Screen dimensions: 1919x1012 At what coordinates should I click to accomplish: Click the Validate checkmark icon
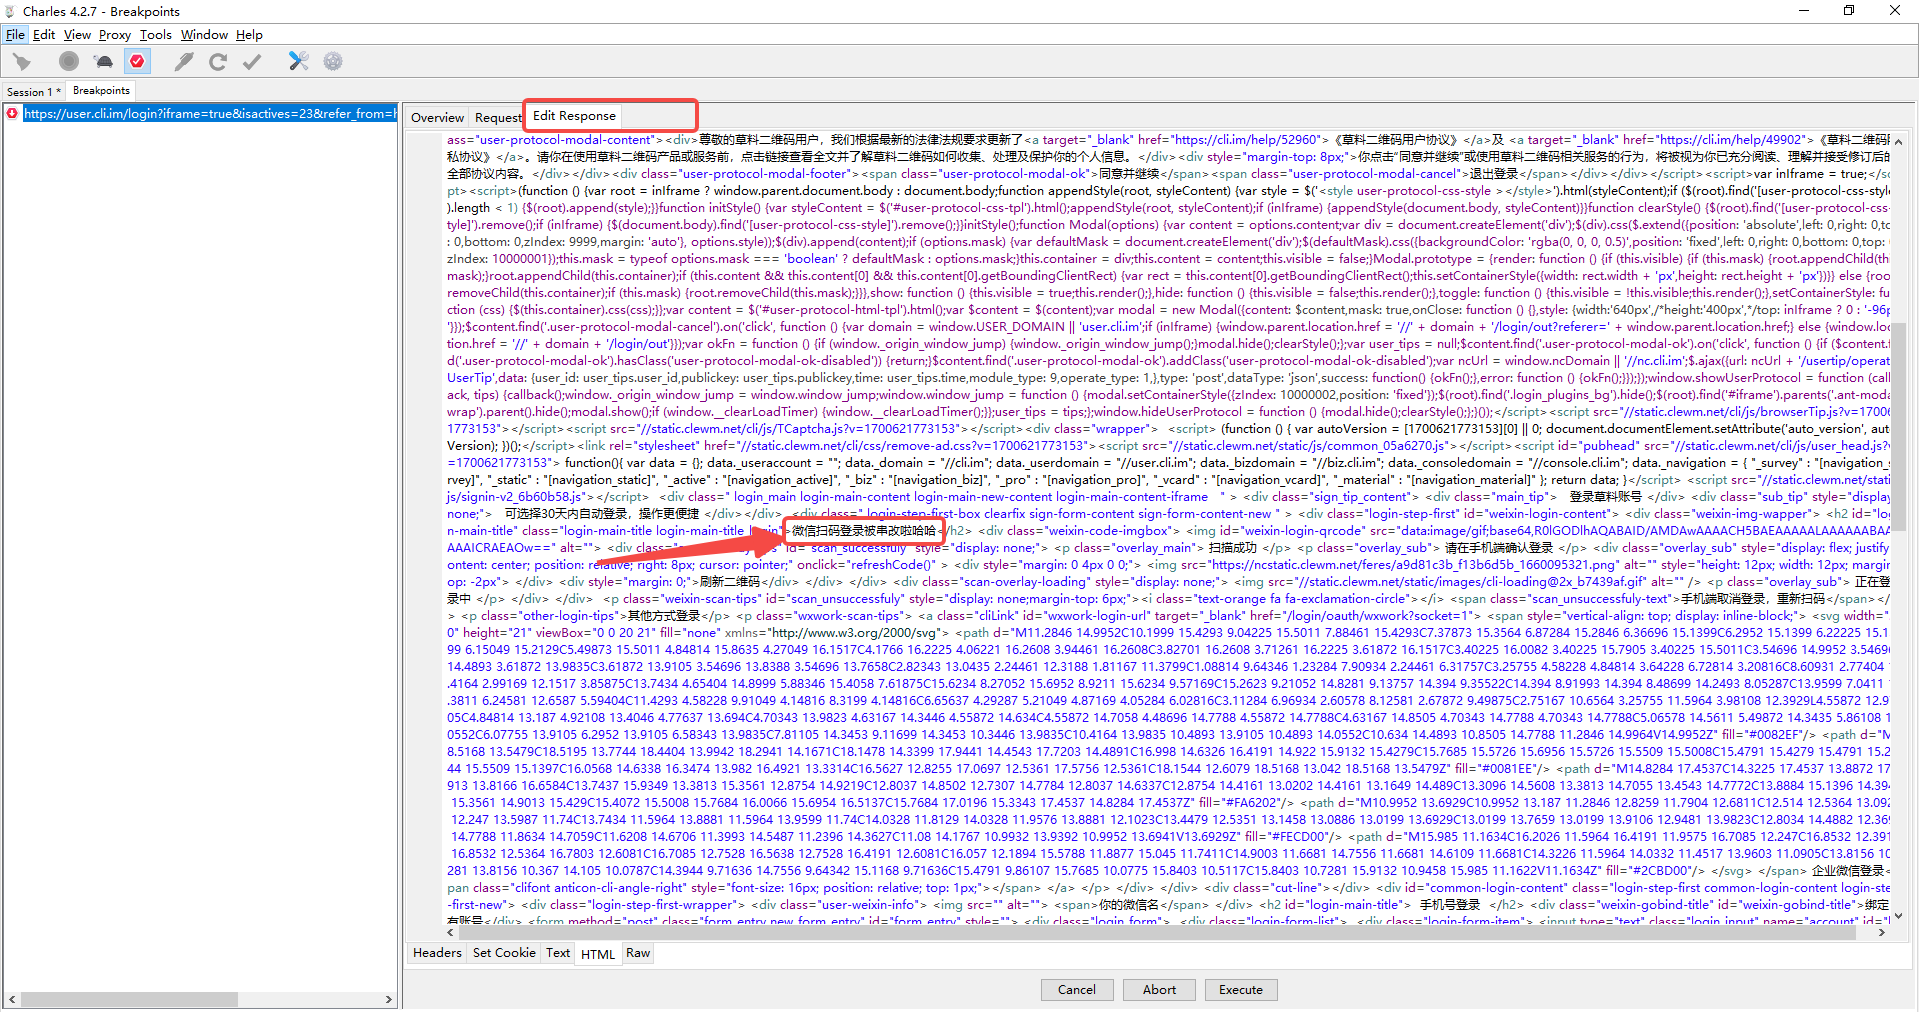click(252, 61)
